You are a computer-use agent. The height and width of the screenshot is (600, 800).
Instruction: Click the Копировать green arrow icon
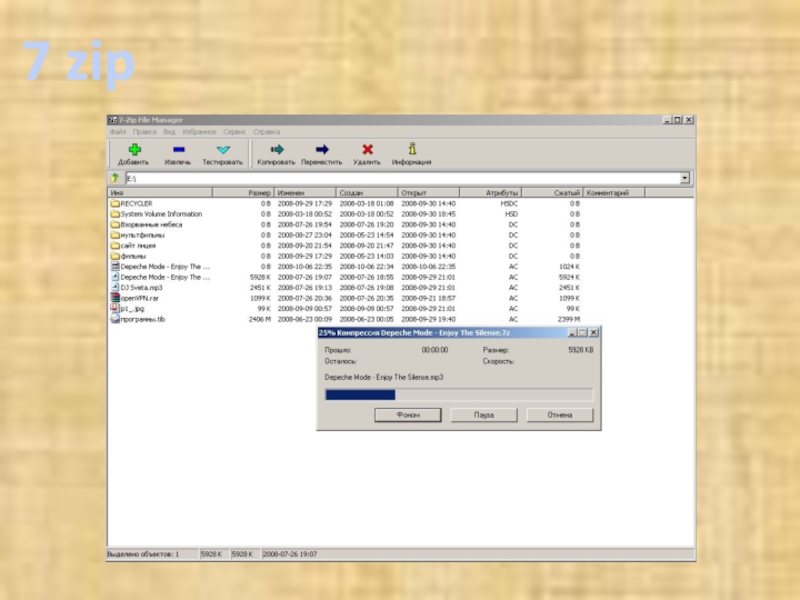click(277, 149)
